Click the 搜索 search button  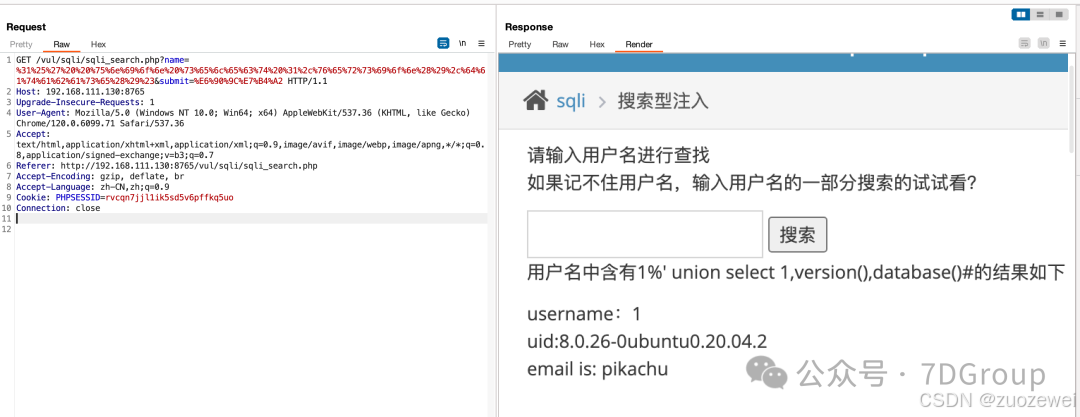[x=798, y=235]
